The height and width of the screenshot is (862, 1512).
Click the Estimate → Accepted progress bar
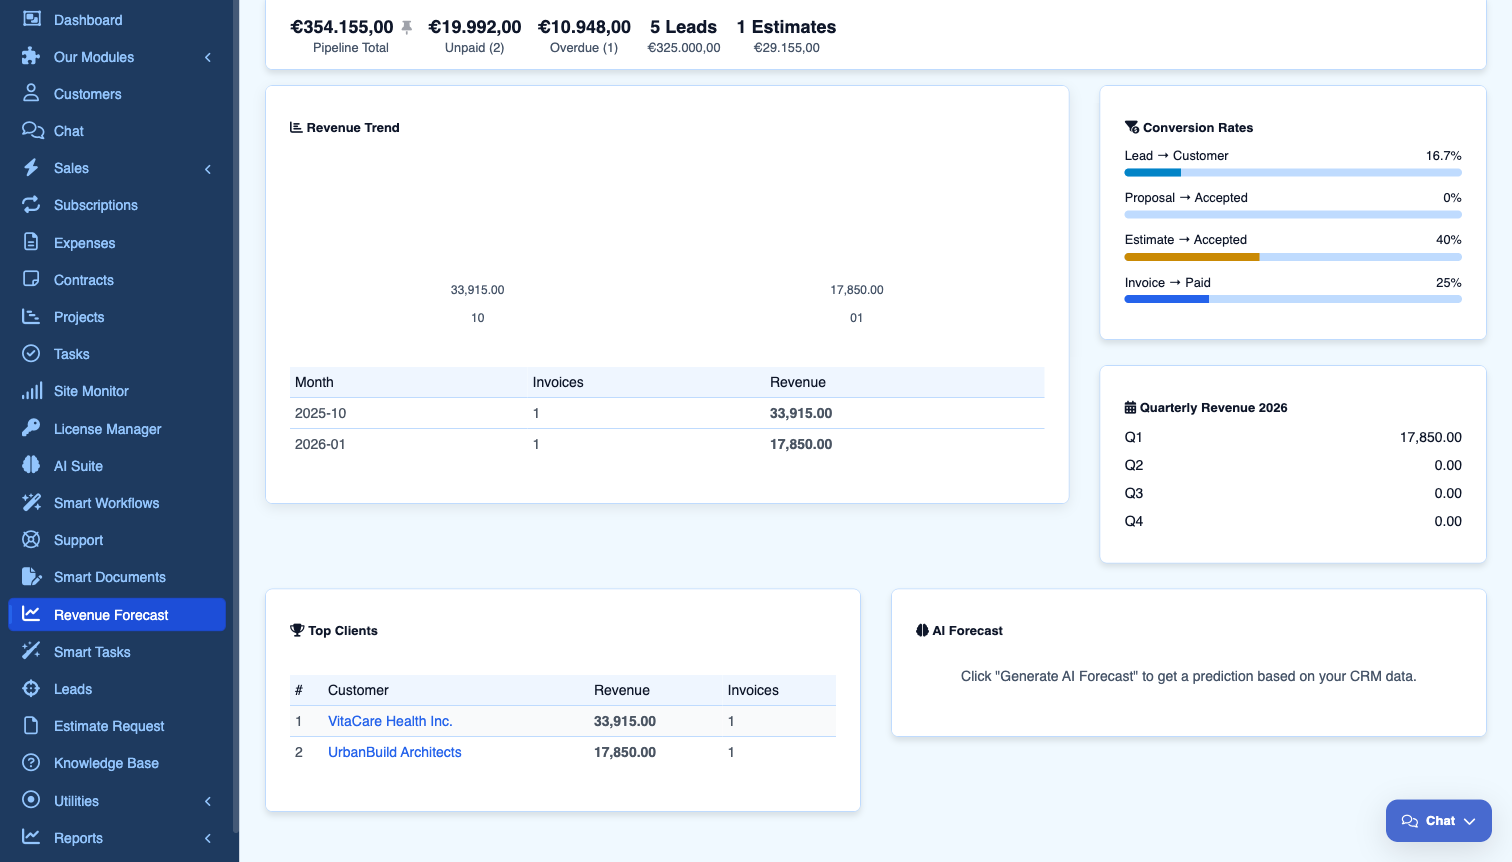tap(1292, 257)
